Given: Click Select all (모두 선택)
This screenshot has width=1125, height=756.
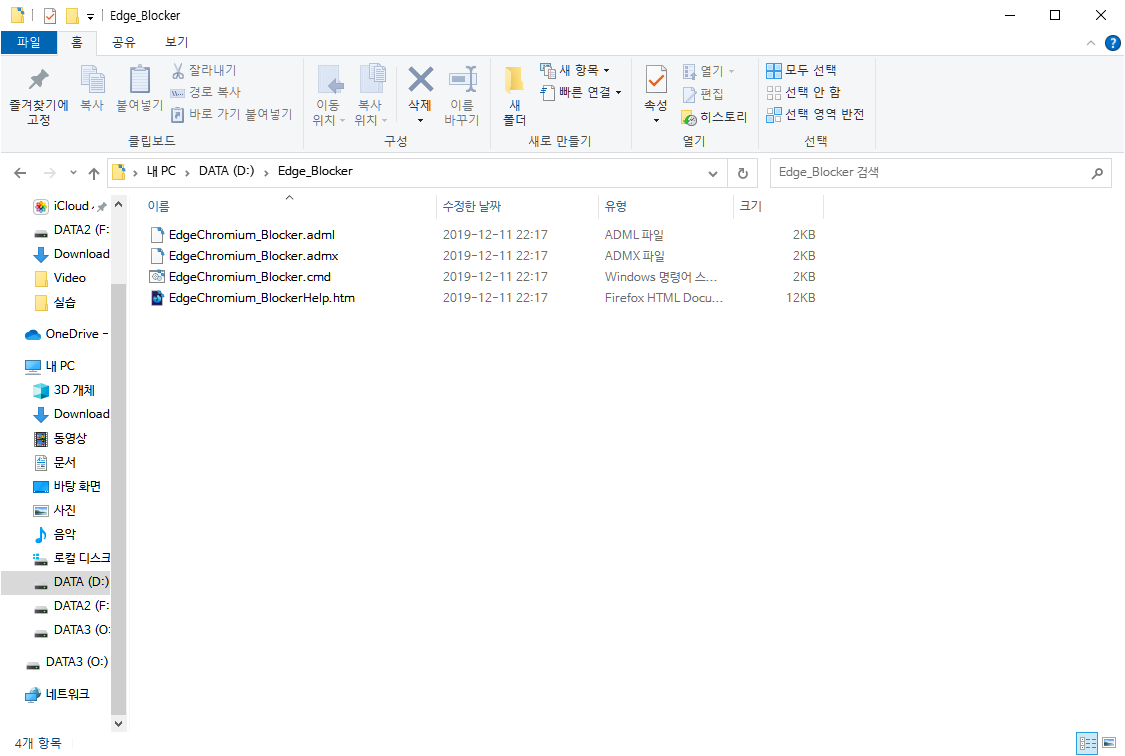Looking at the screenshot, I should click(x=801, y=70).
